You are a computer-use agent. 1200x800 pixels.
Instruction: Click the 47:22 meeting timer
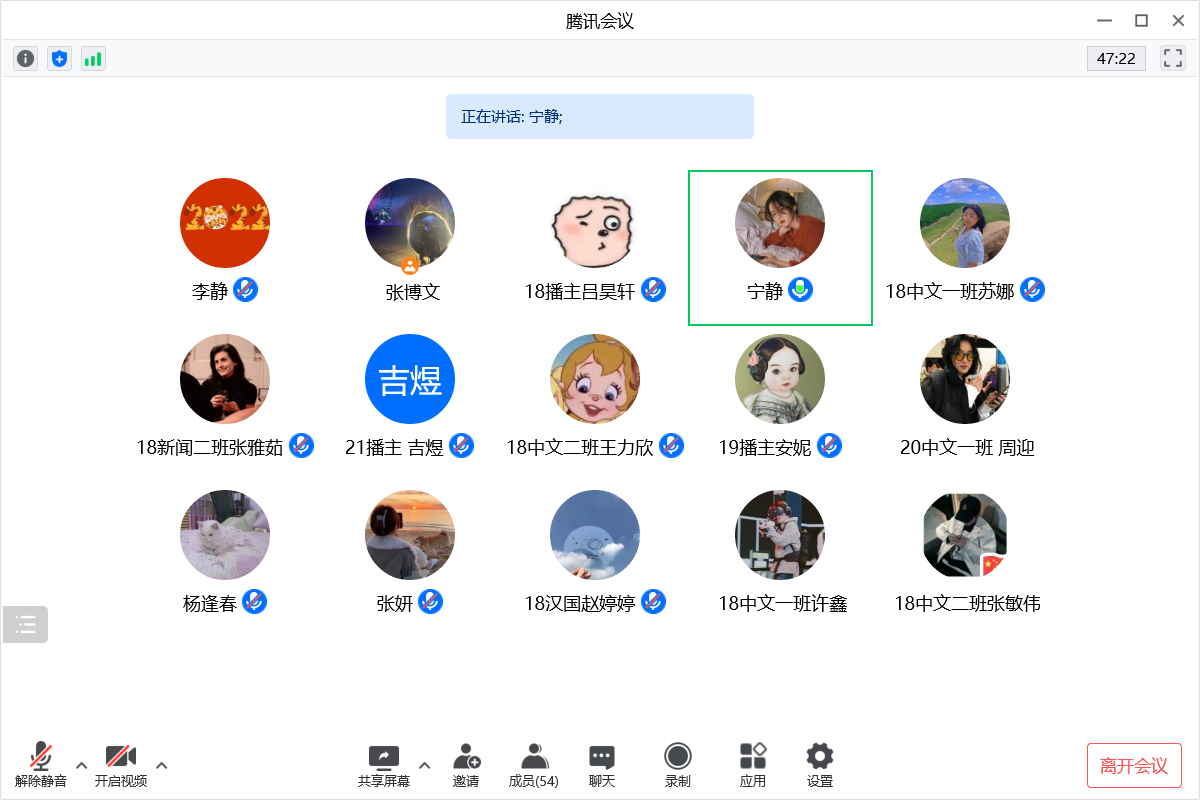[1116, 58]
